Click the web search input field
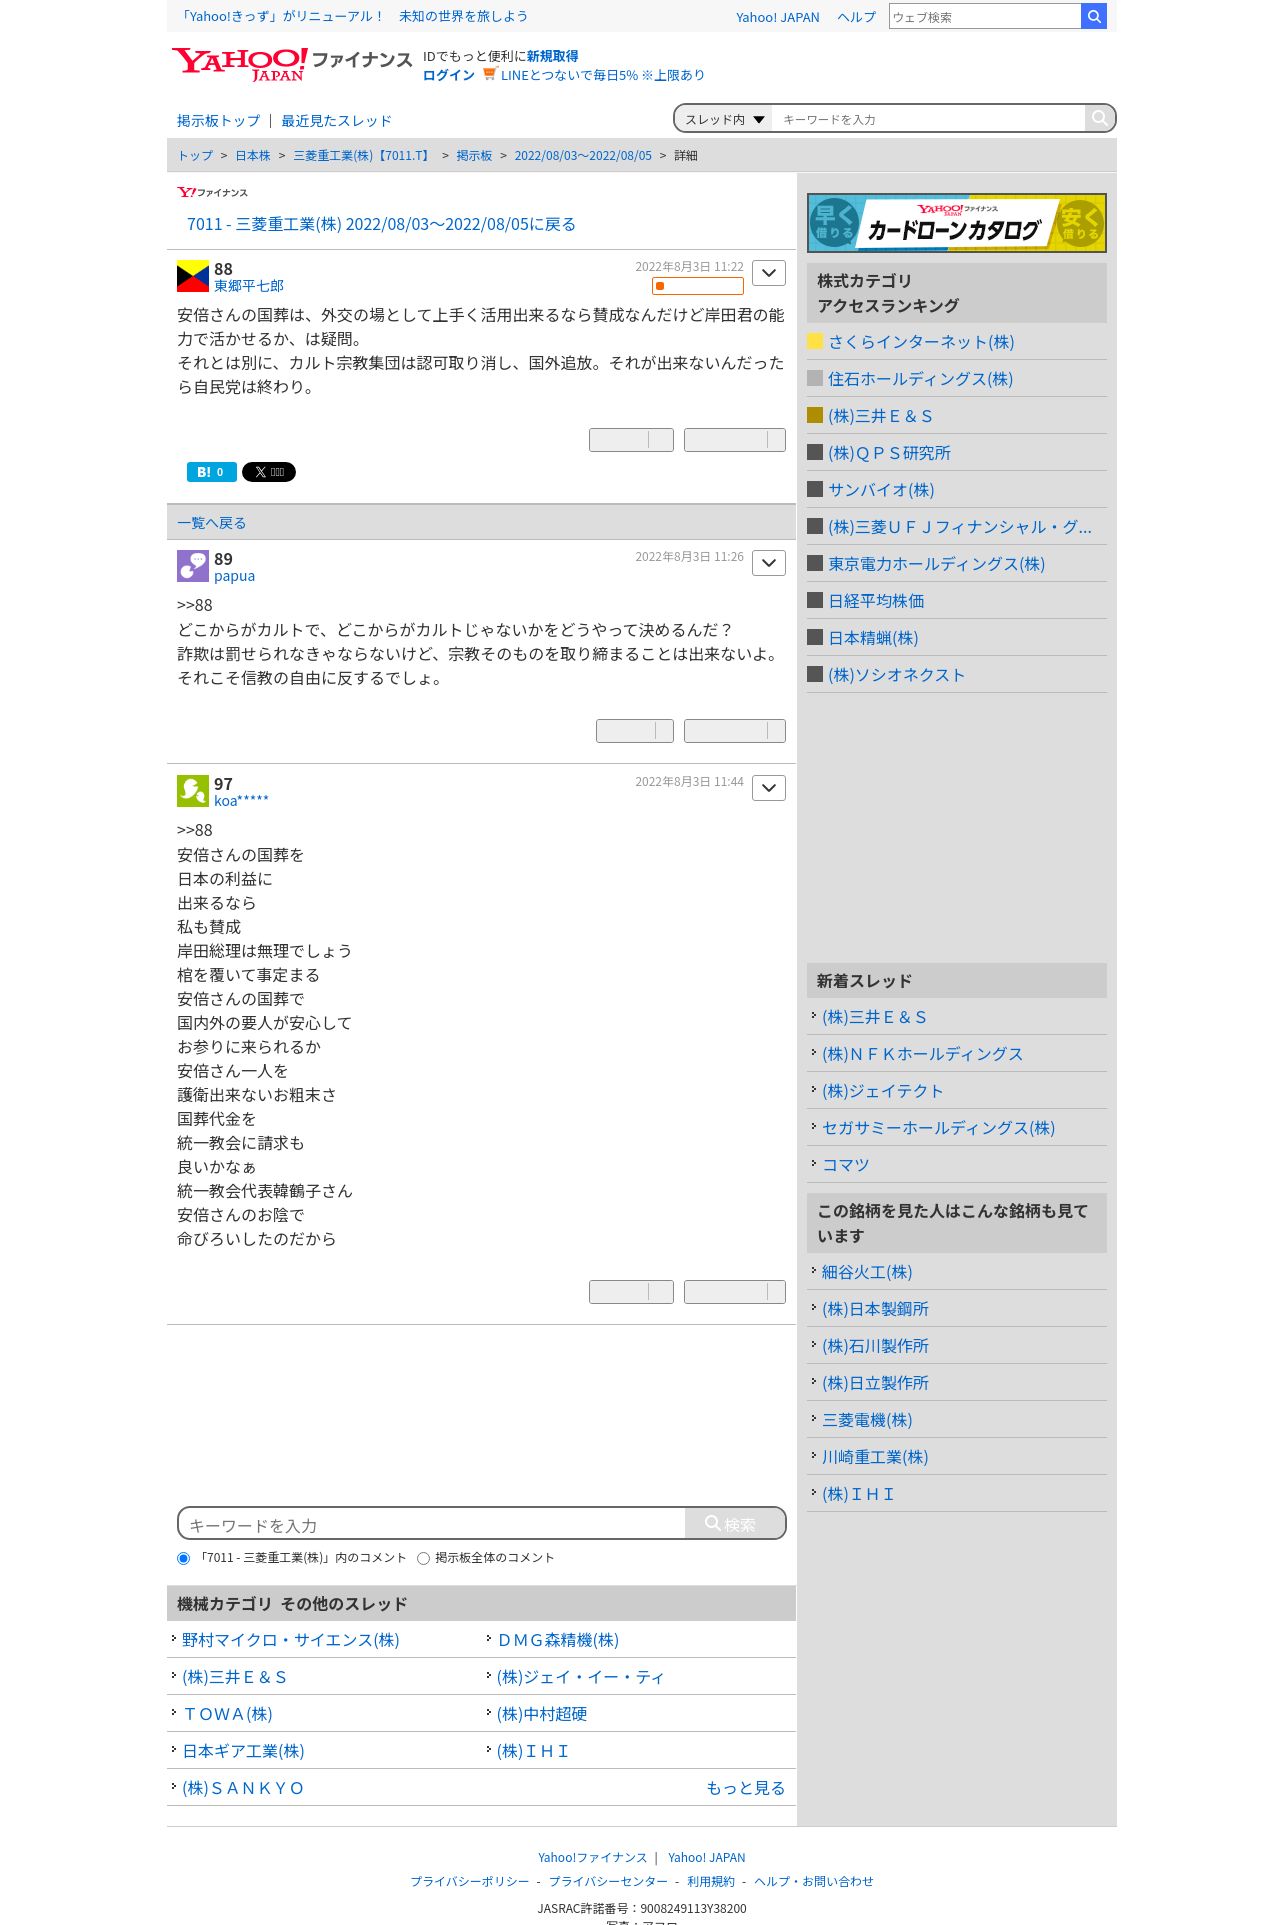 [x=985, y=16]
